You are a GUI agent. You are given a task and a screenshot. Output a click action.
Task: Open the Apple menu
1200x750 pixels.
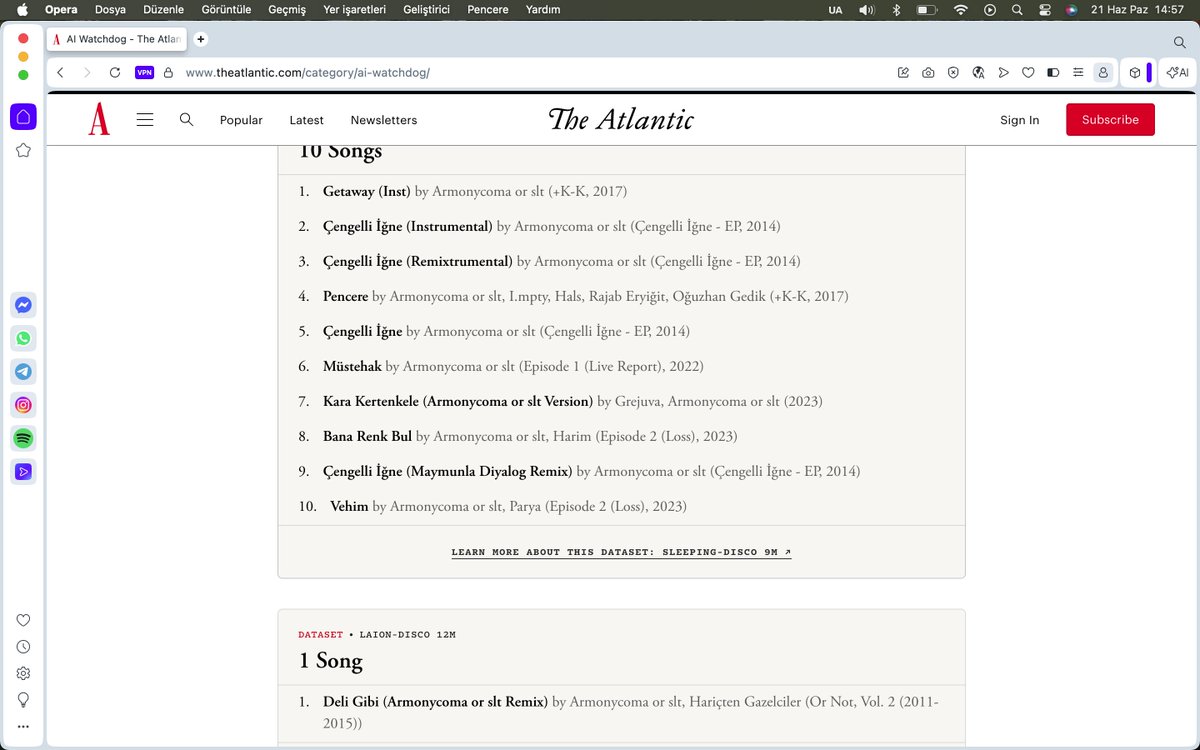click(22, 9)
